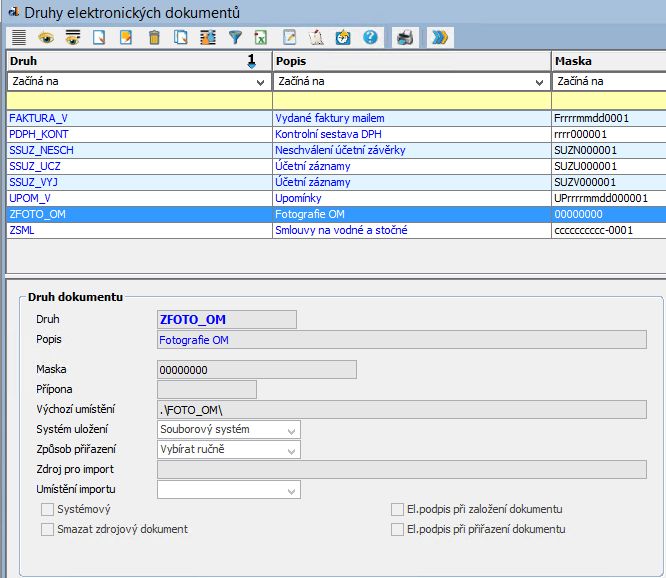The width and height of the screenshot is (666, 578).
Task: Click the printer icon
Action: click(405, 38)
